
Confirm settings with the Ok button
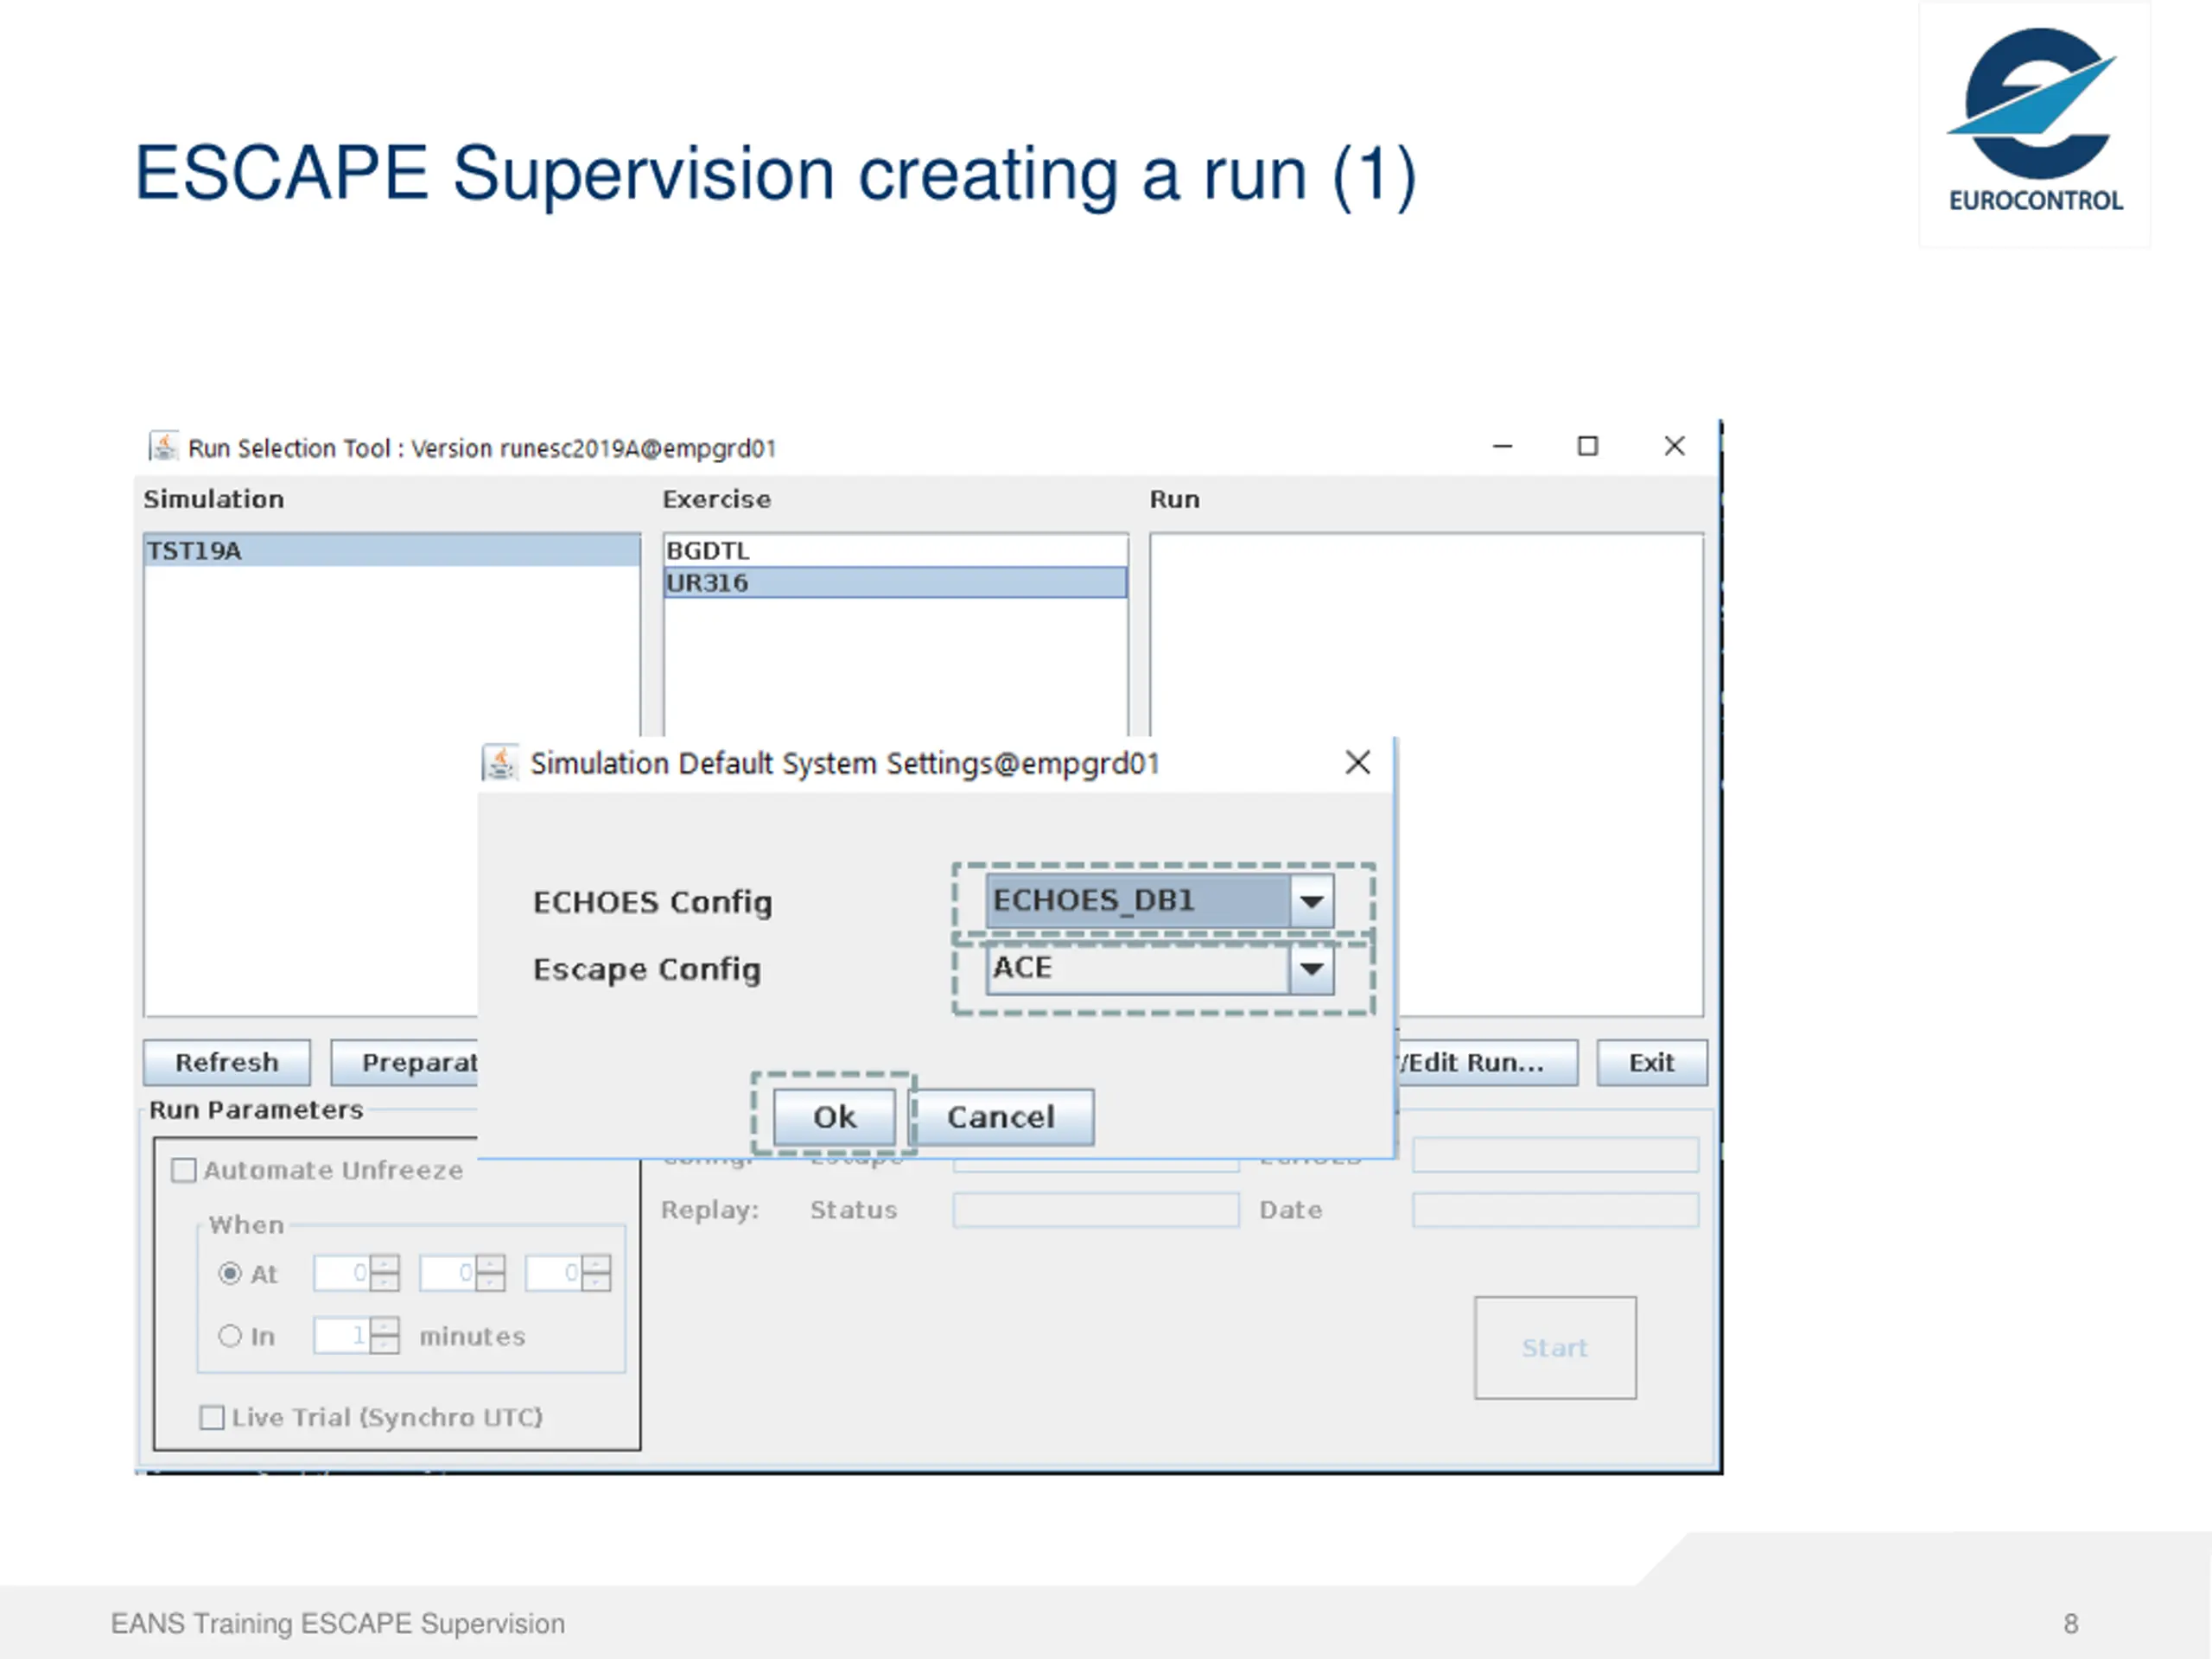pyautogui.click(x=834, y=1116)
